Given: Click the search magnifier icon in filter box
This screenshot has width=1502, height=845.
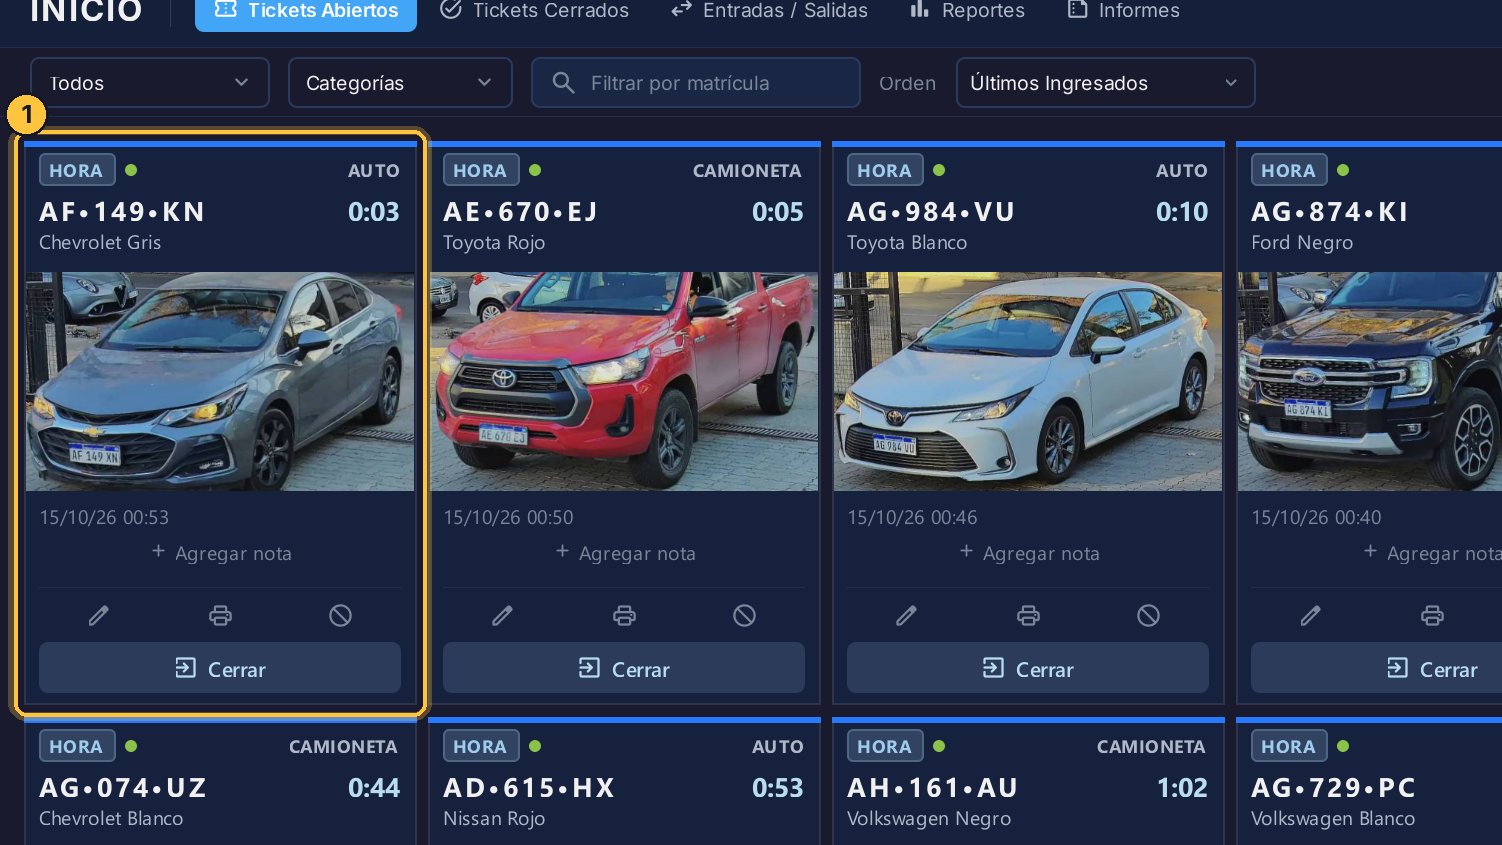Looking at the screenshot, I should (x=563, y=83).
